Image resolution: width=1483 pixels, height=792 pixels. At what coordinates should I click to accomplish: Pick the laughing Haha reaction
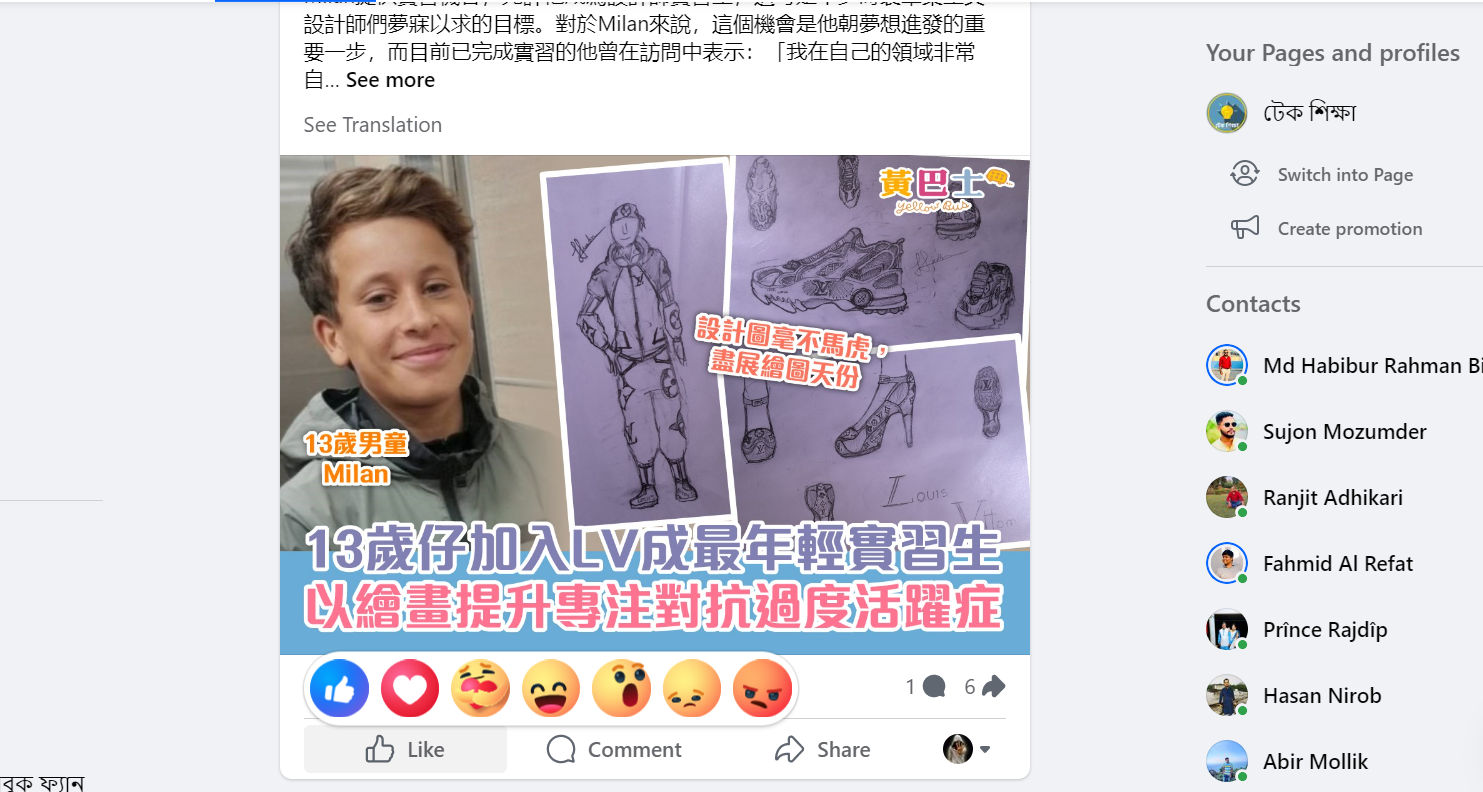click(551, 688)
